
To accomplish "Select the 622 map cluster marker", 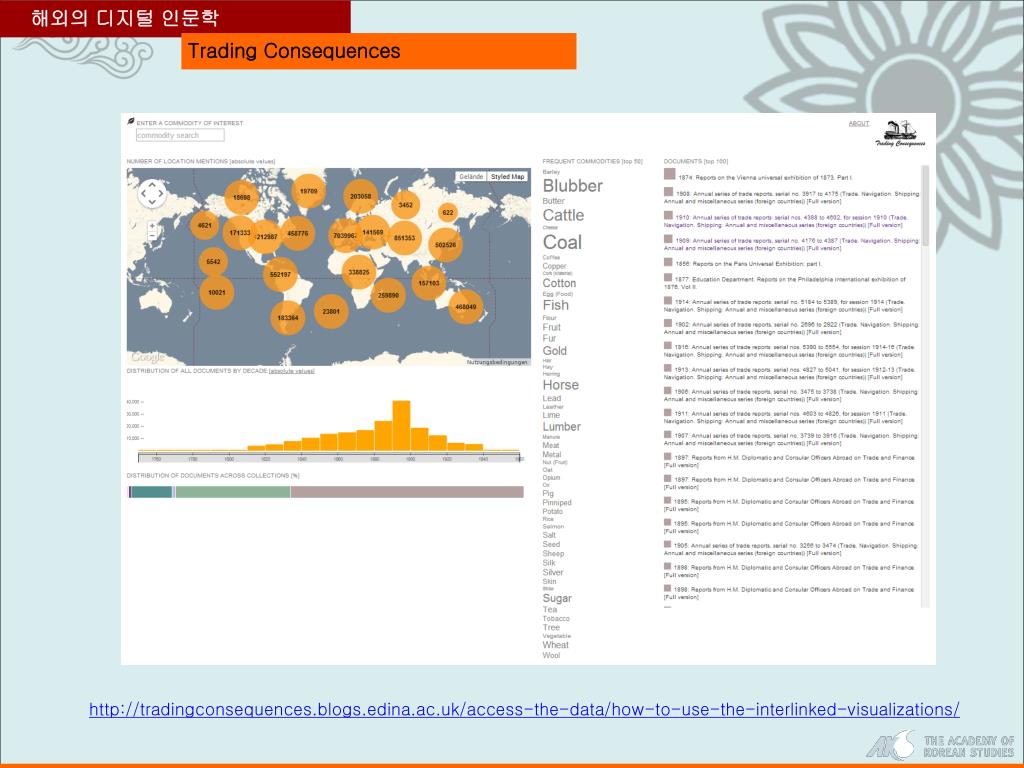I will click(448, 212).
